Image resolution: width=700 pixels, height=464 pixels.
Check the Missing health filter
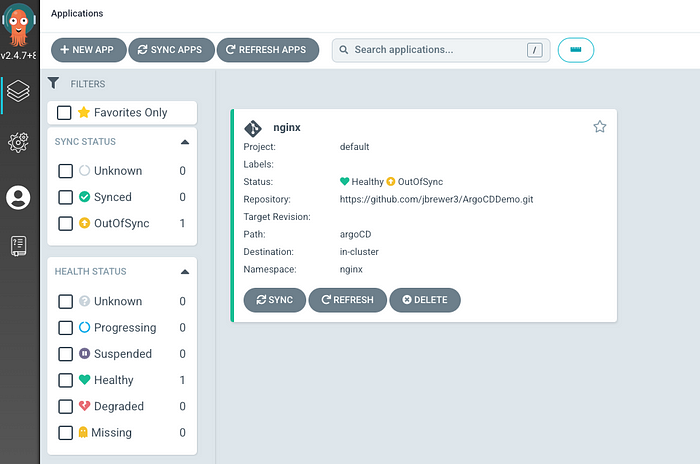[x=66, y=433]
